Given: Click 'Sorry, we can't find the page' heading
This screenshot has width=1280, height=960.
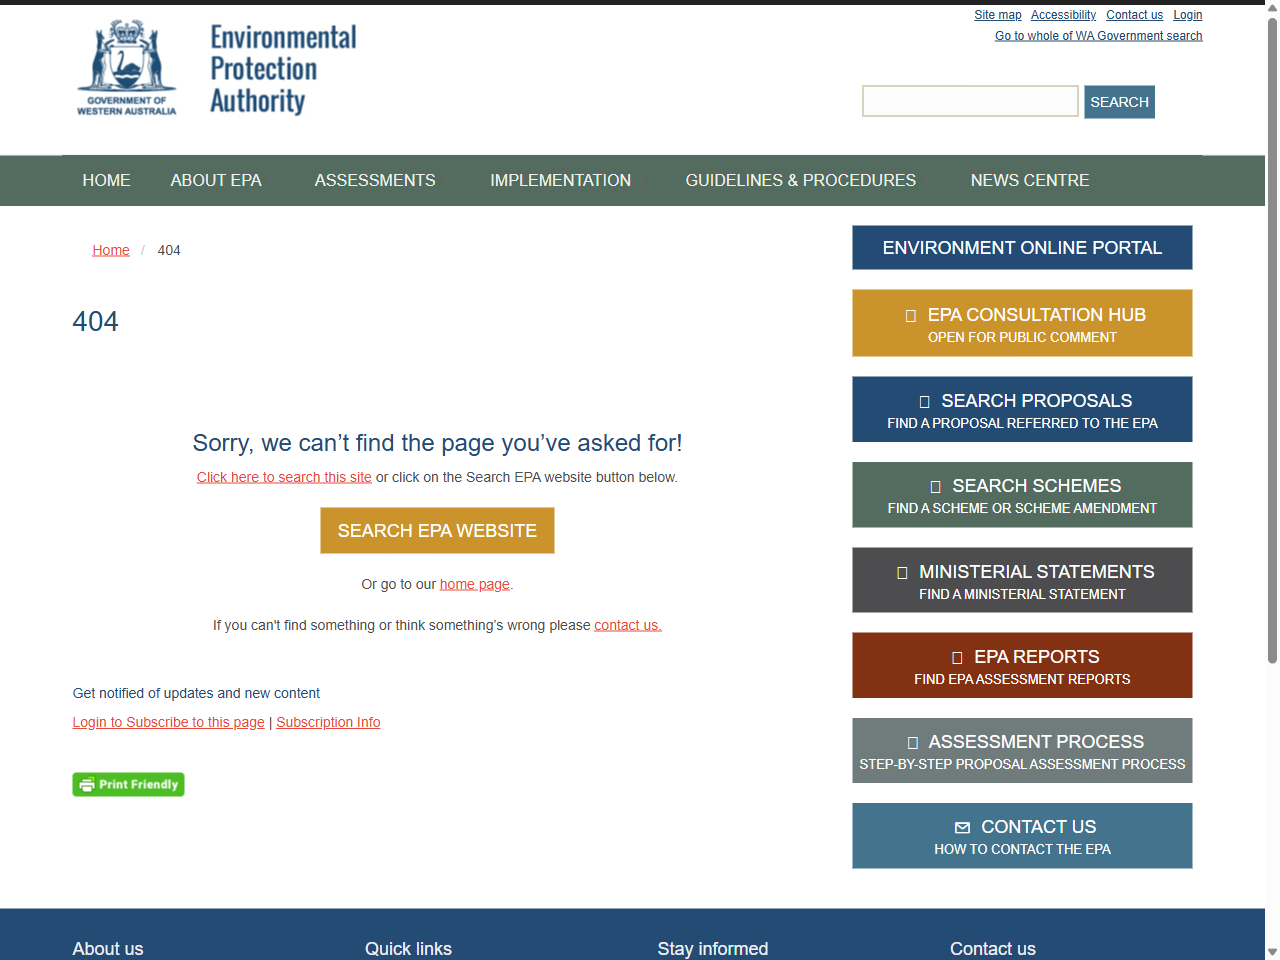Looking at the screenshot, I should pos(437,443).
